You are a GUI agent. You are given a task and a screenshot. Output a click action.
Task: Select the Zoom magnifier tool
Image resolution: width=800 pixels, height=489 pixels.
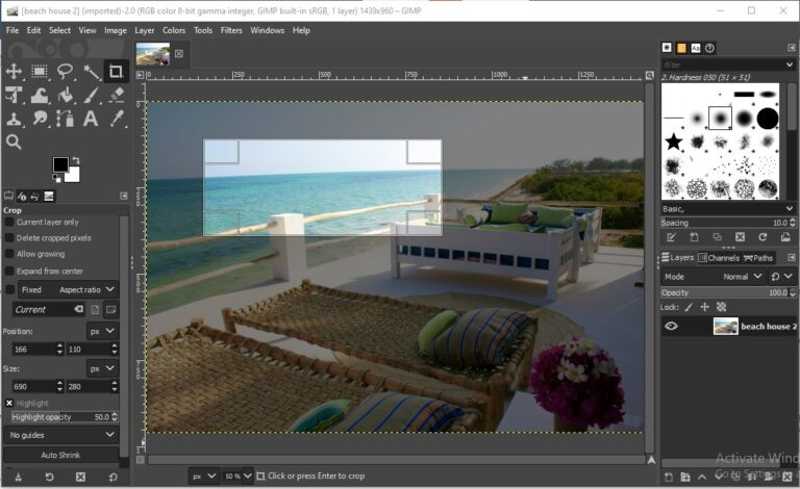point(14,142)
